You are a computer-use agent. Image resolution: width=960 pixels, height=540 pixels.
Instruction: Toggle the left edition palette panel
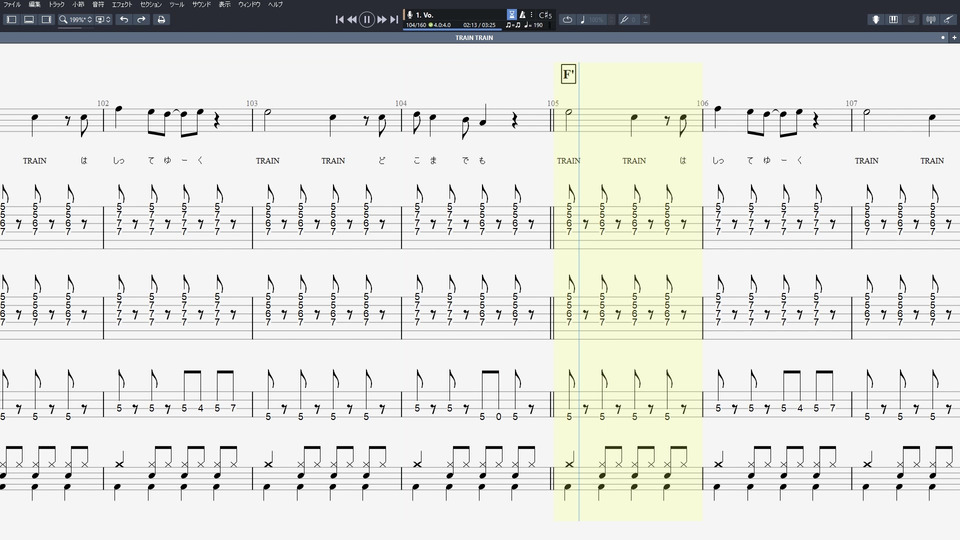point(12,20)
